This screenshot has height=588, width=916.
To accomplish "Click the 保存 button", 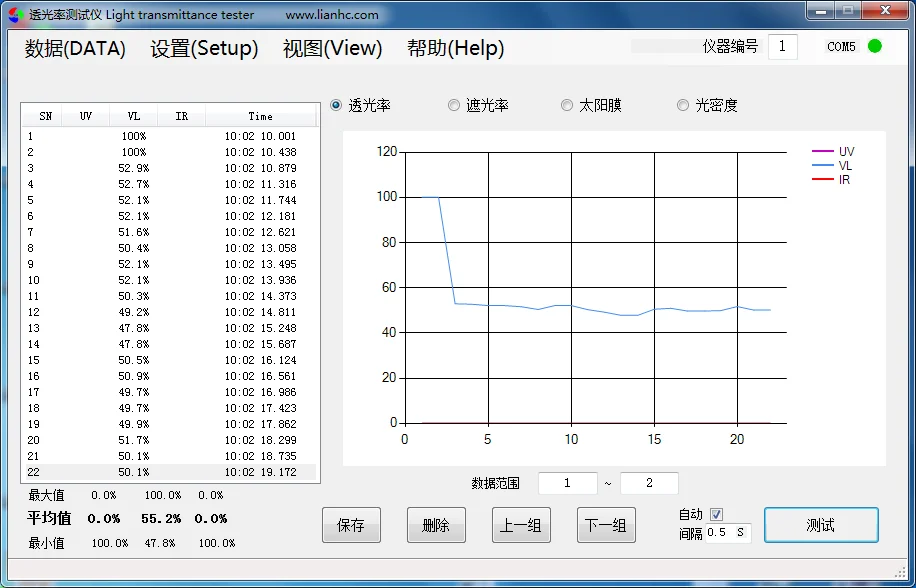I will click(x=351, y=525).
